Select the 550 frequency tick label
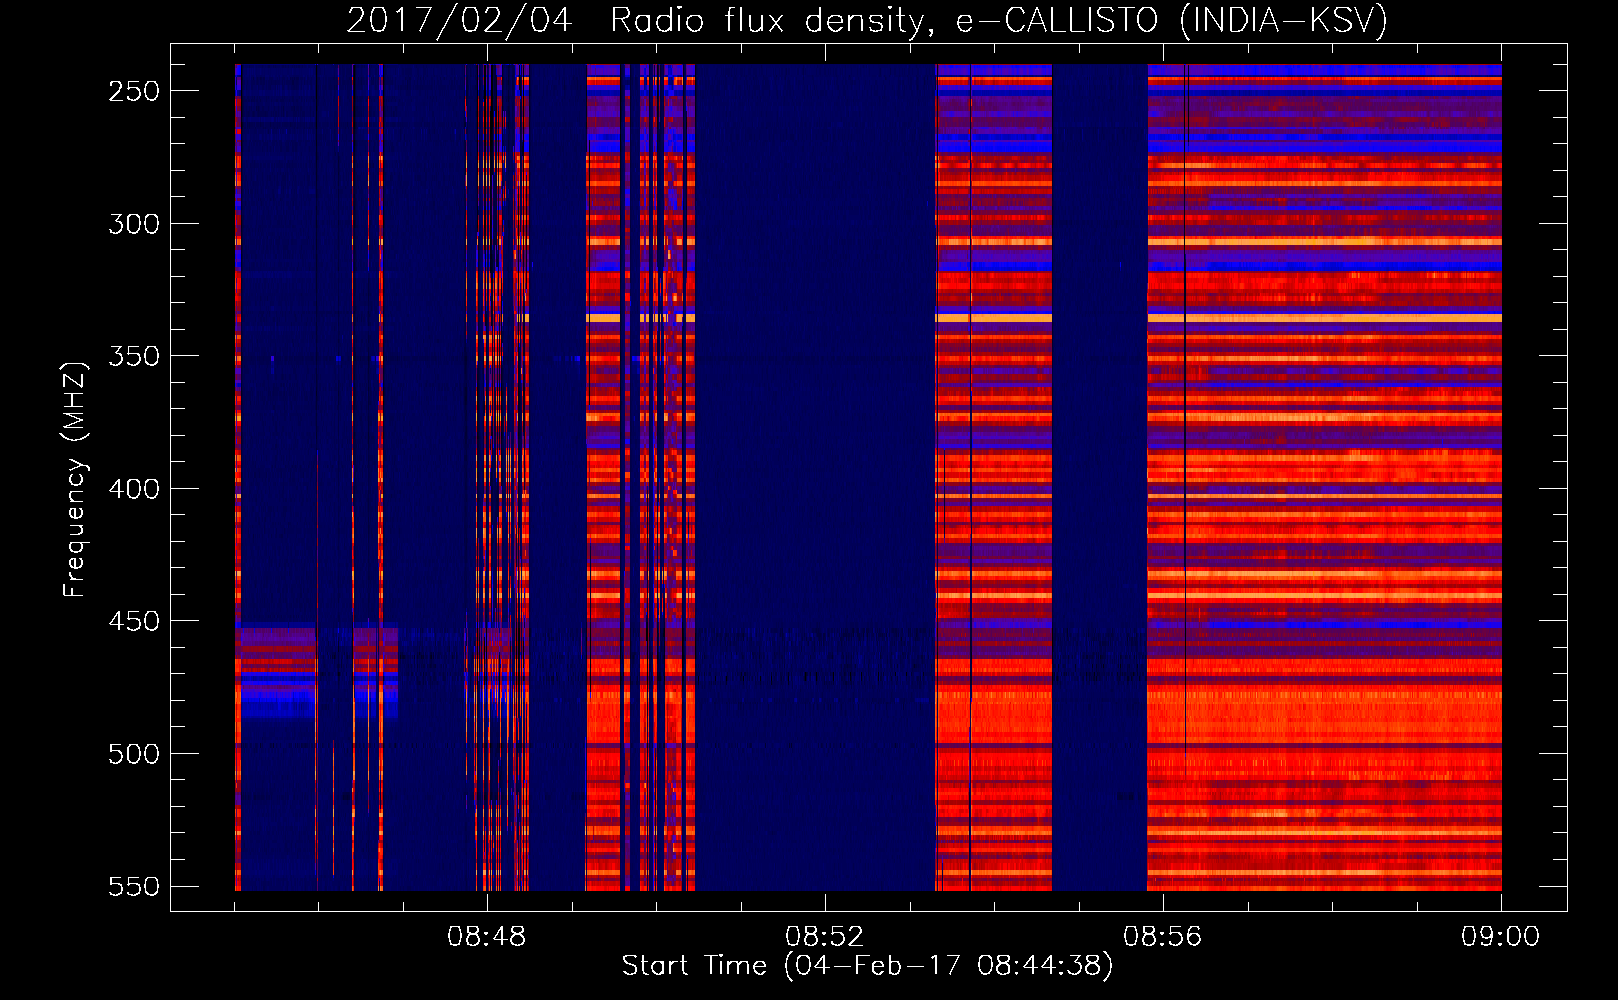 [x=134, y=887]
